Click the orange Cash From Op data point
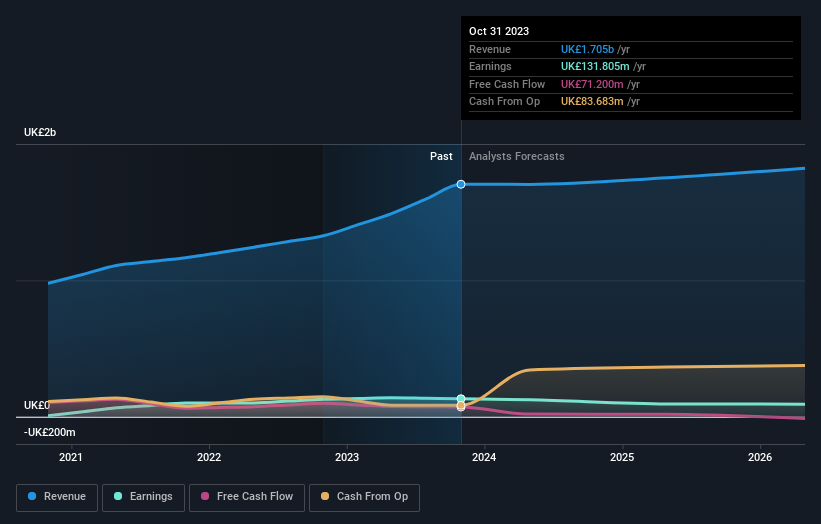Viewport: 821px width, 524px height. point(461,406)
